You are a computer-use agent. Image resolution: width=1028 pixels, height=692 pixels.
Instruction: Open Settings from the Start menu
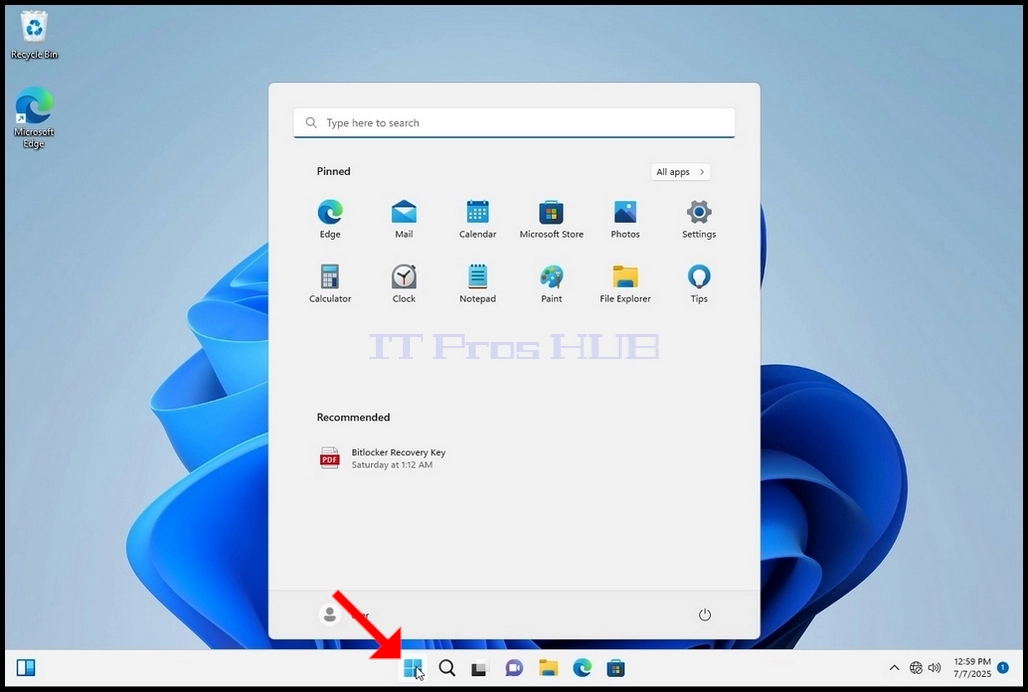[x=699, y=220]
